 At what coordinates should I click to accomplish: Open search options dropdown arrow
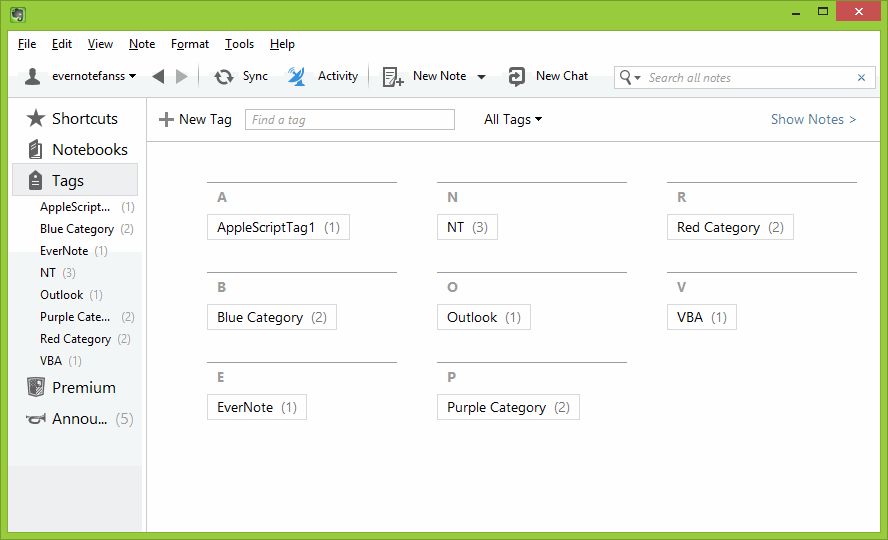pyautogui.click(x=637, y=78)
